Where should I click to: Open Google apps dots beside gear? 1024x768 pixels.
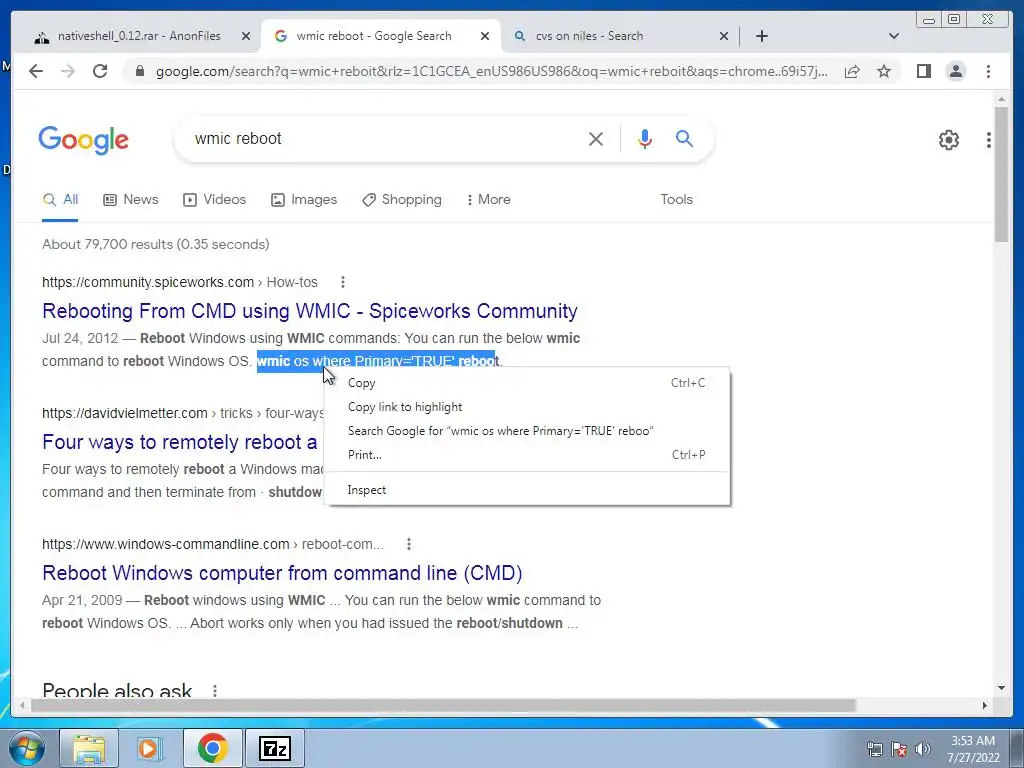(x=989, y=139)
